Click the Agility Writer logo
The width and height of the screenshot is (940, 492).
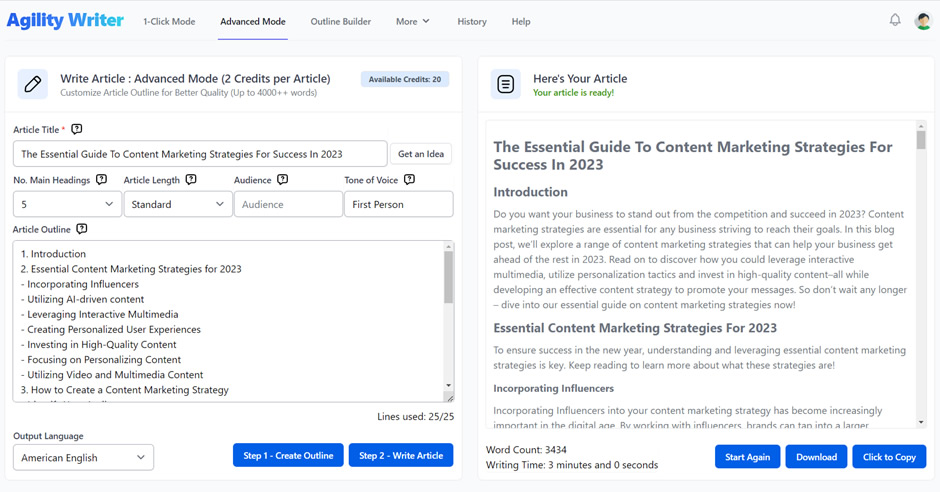65,20
